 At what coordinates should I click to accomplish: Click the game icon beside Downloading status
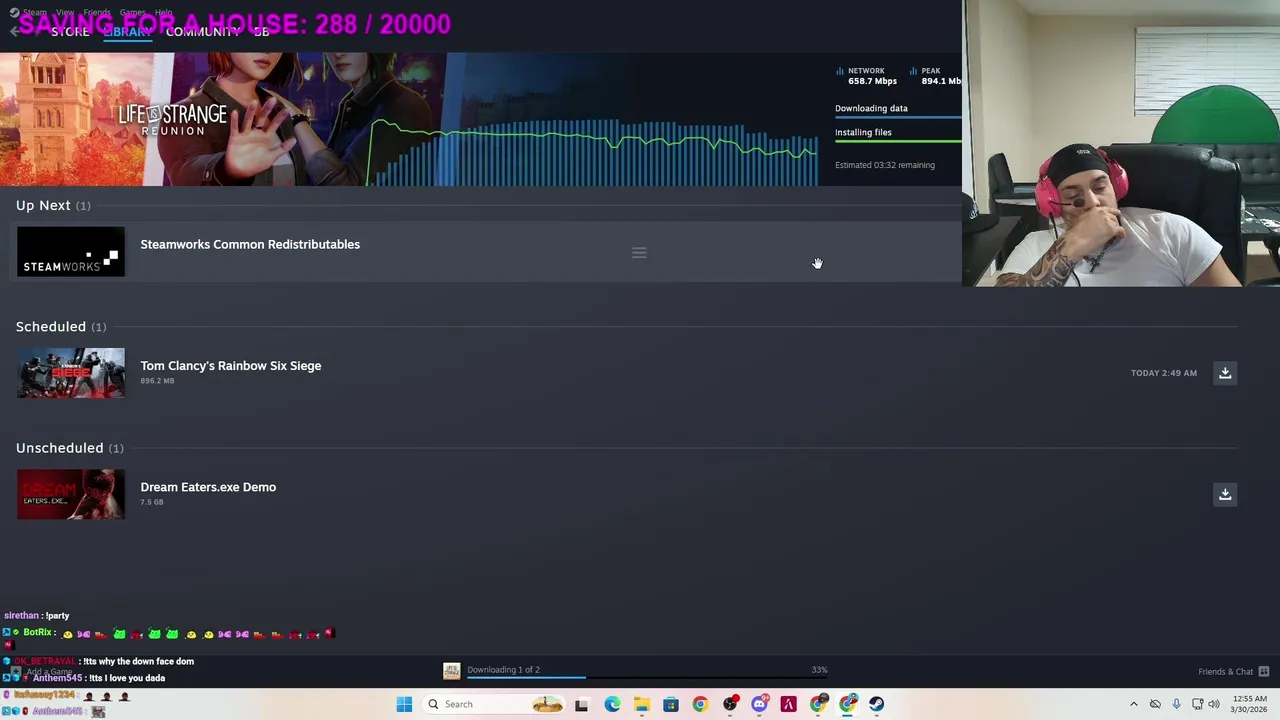(452, 671)
